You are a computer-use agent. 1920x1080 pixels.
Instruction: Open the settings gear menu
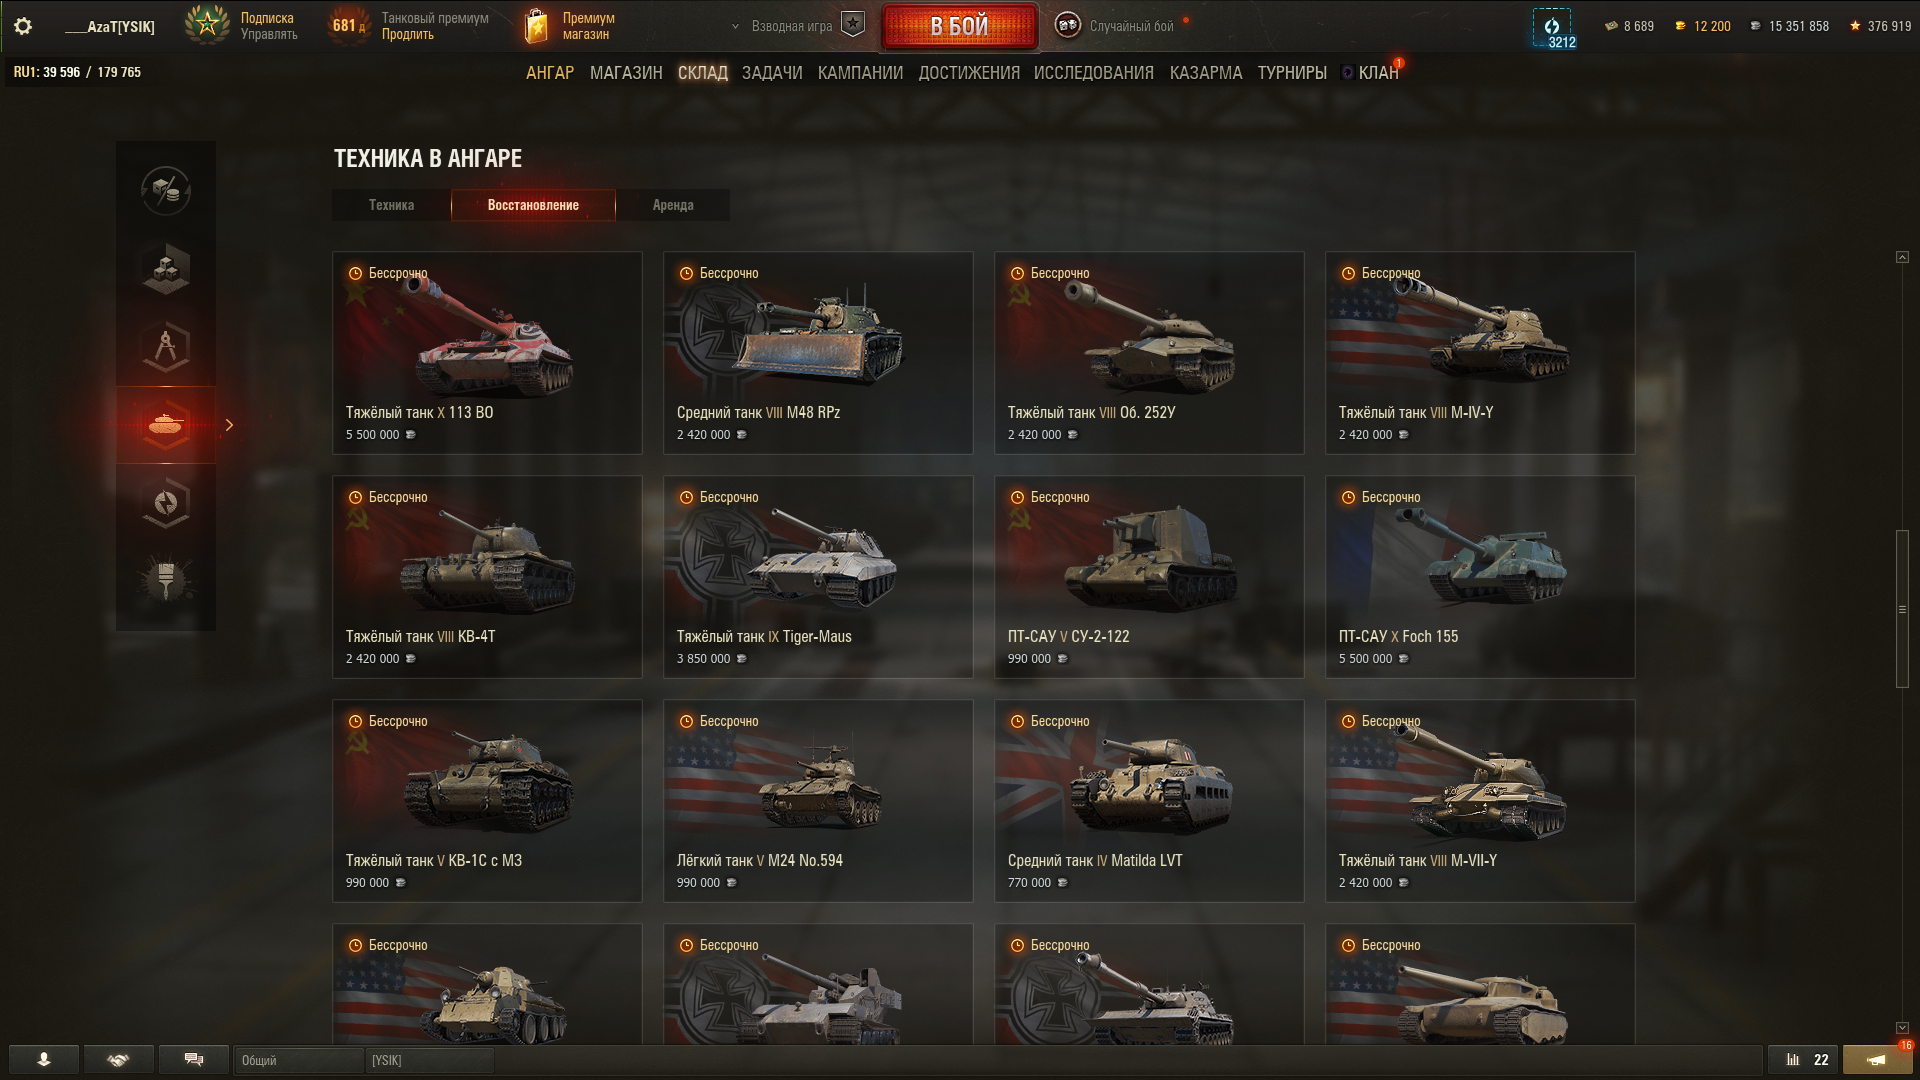tap(23, 26)
